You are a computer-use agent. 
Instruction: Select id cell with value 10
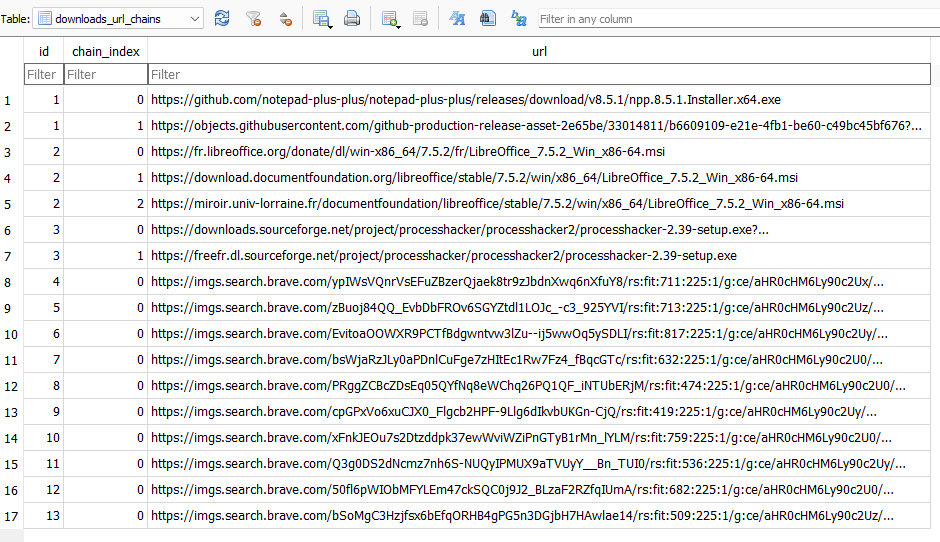tap(44, 438)
